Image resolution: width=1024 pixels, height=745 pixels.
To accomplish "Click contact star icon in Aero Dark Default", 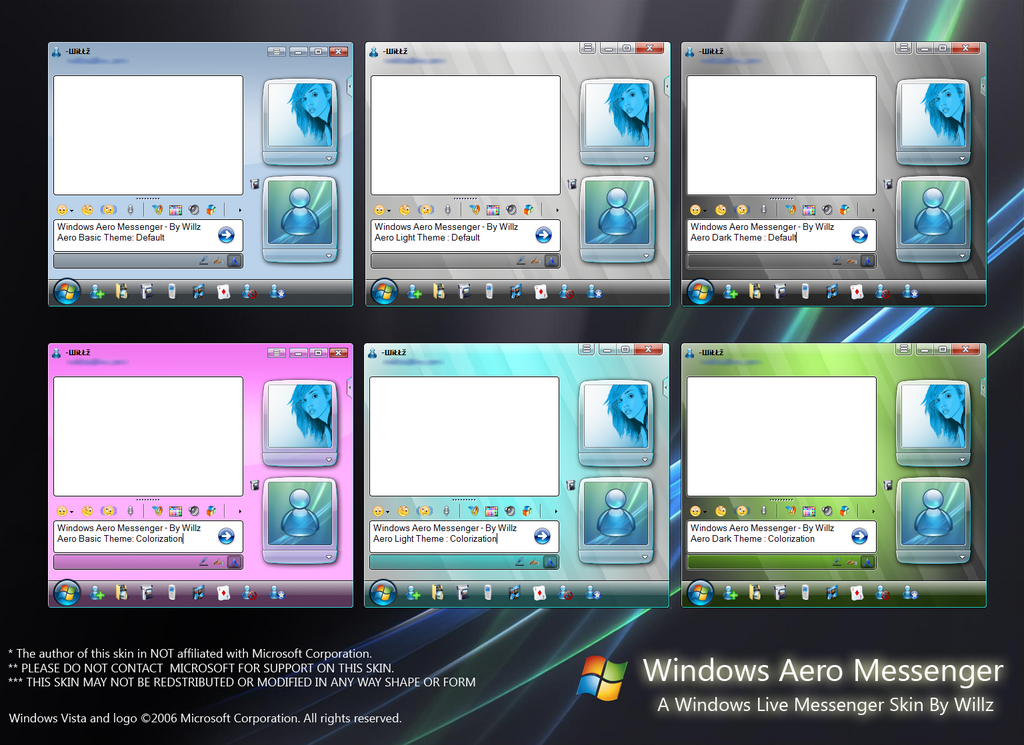I will click(x=910, y=292).
